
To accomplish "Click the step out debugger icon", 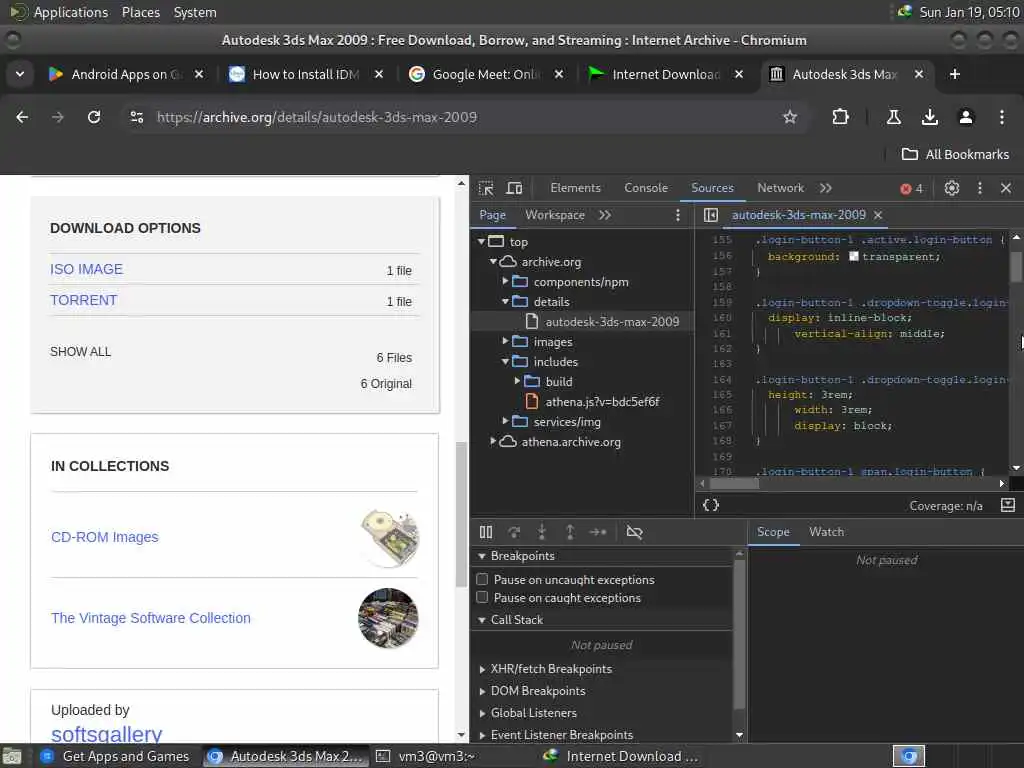I will click(x=569, y=532).
